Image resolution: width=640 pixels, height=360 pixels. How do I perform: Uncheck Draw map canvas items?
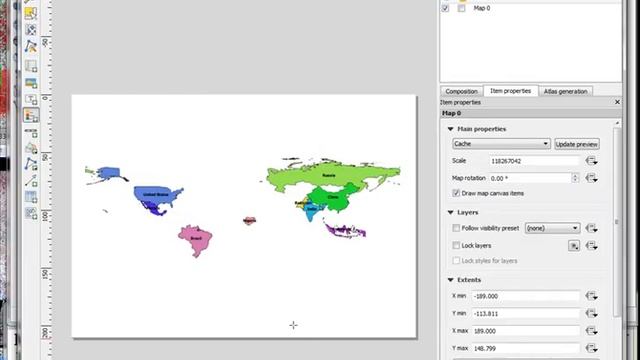click(x=456, y=193)
